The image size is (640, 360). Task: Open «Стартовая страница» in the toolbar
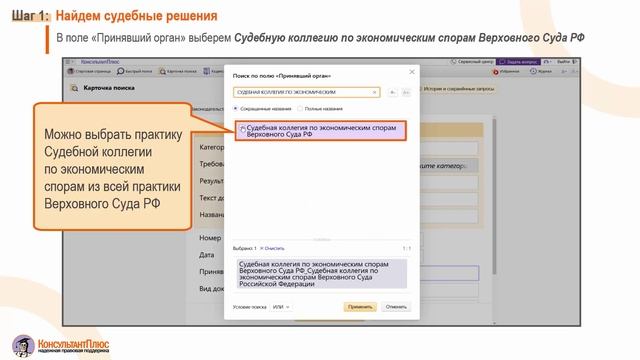89,71
